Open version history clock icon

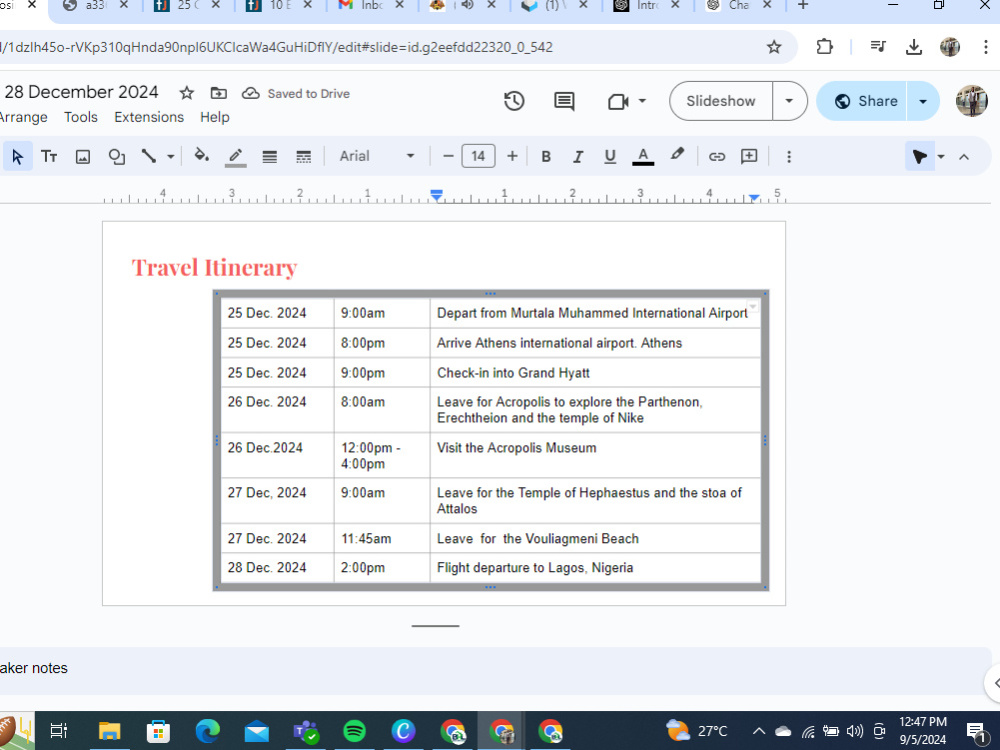[514, 101]
